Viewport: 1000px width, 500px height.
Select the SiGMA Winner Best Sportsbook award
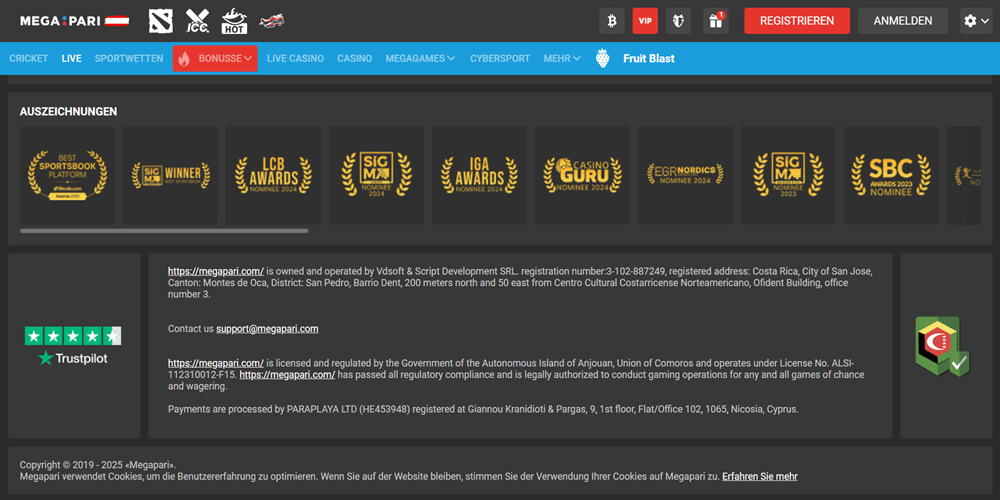[x=171, y=175]
